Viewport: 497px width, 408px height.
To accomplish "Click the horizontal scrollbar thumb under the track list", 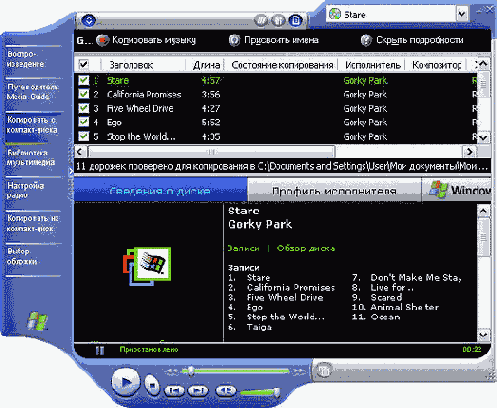I will coord(211,152).
